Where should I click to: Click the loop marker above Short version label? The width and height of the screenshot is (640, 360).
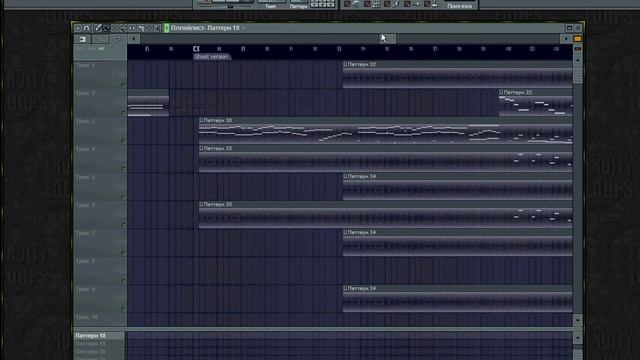196,49
